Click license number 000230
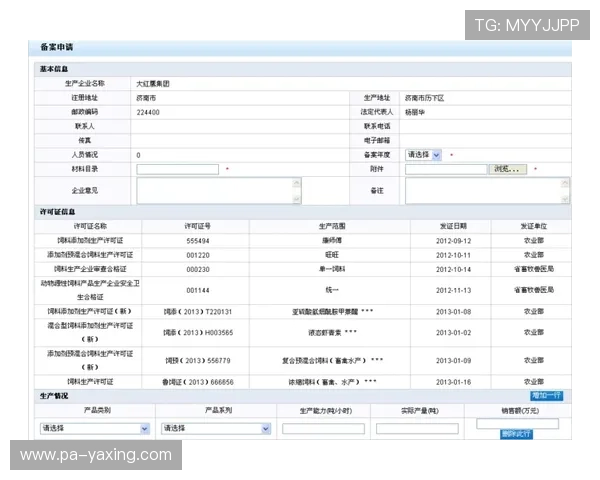The height and width of the screenshot is (480, 600). [198, 269]
